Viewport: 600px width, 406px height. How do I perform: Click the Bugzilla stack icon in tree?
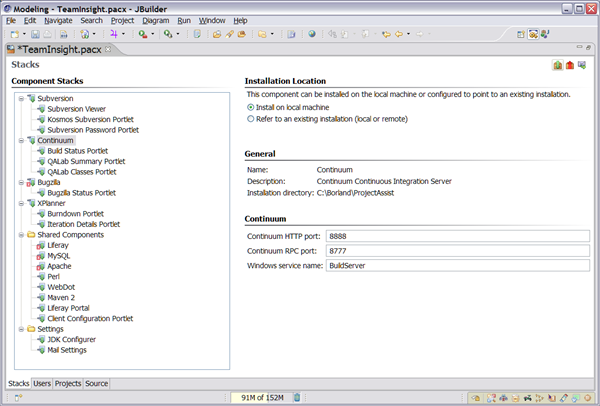[x=31, y=182]
